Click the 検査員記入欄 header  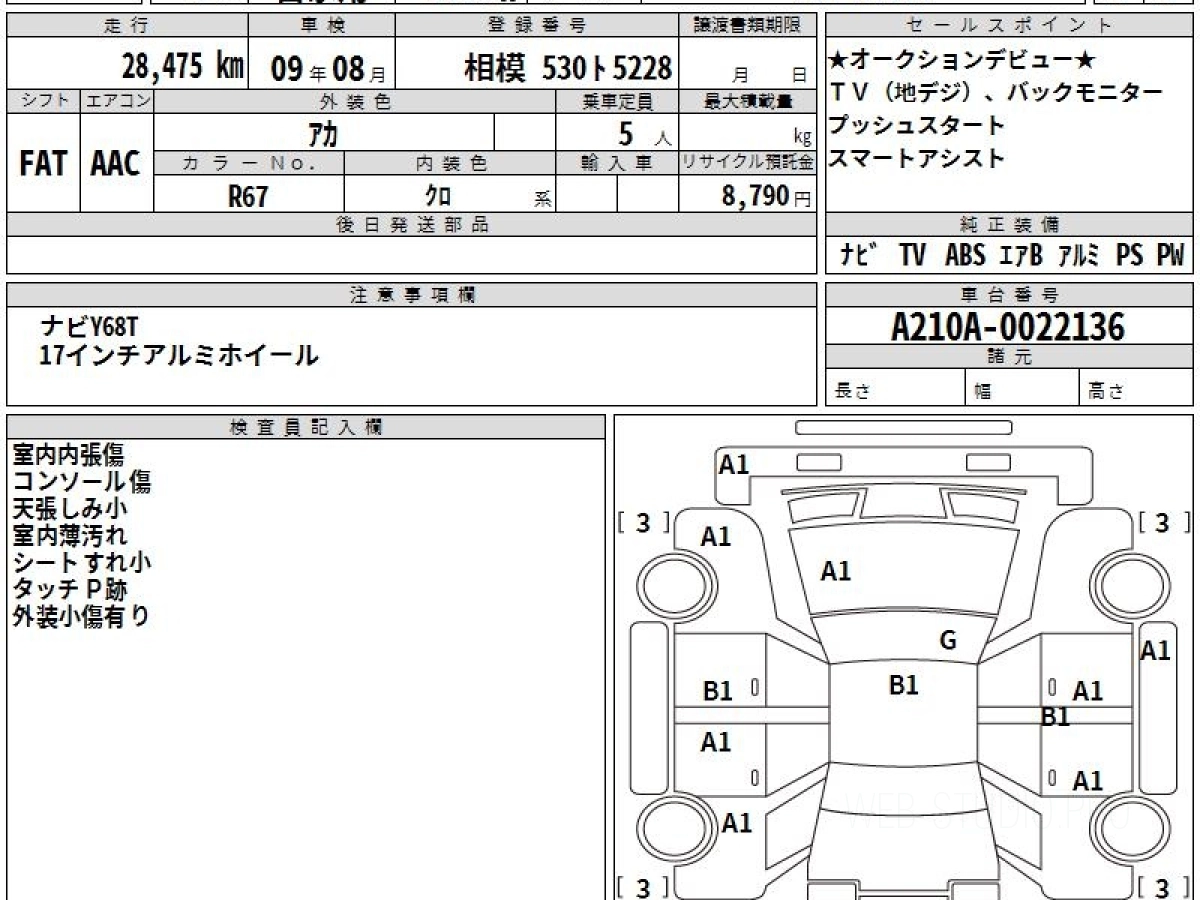[306, 426]
